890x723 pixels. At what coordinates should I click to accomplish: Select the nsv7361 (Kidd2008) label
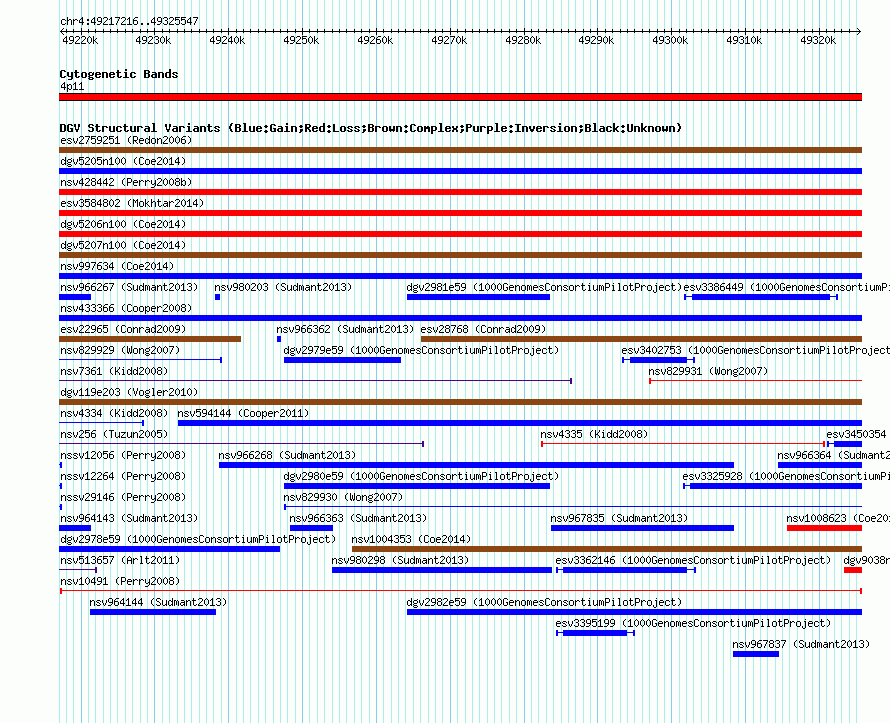coord(114,371)
